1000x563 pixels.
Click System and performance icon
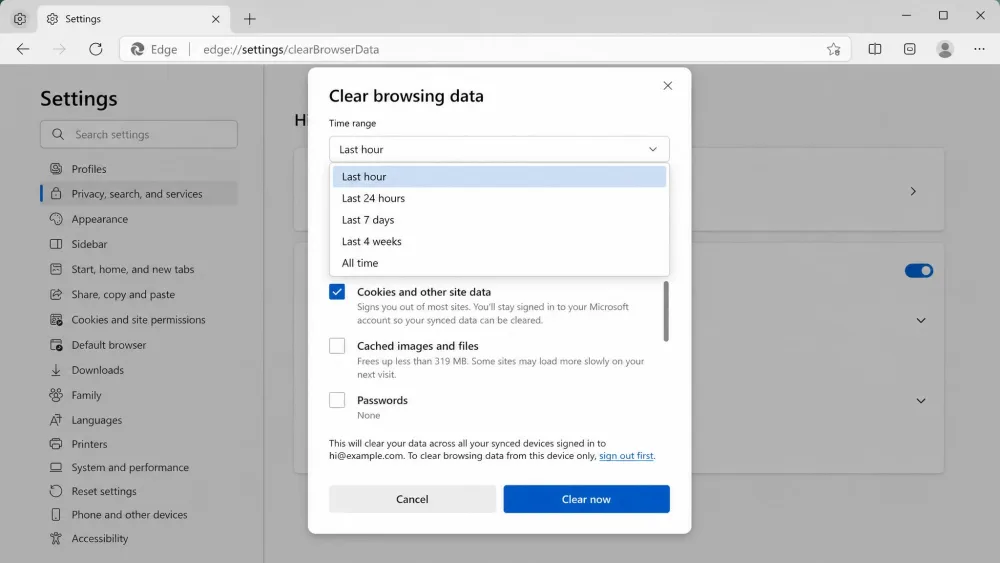tap(56, 467)
